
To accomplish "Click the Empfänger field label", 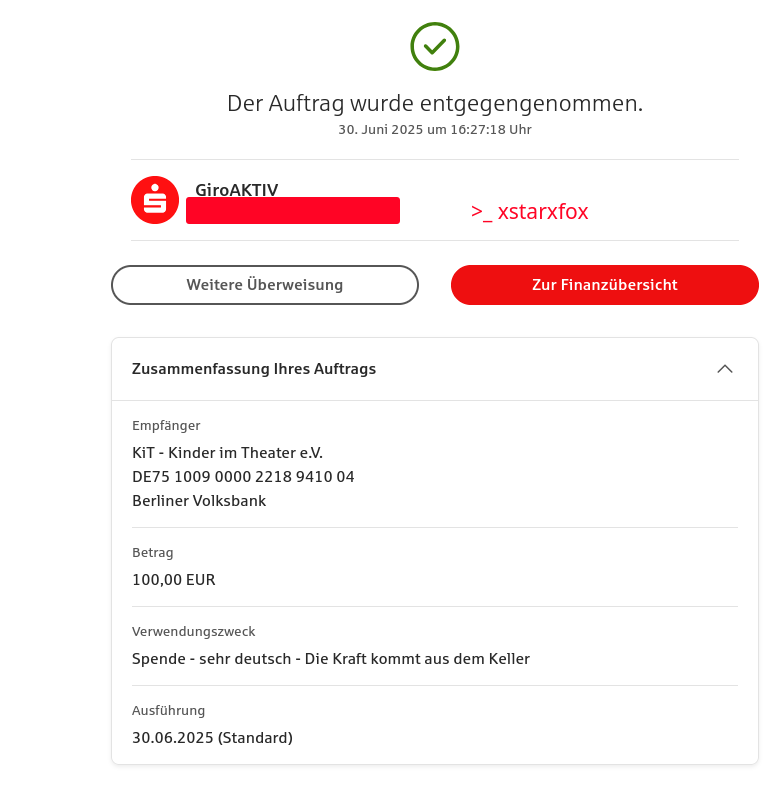I will coord(166,426).
